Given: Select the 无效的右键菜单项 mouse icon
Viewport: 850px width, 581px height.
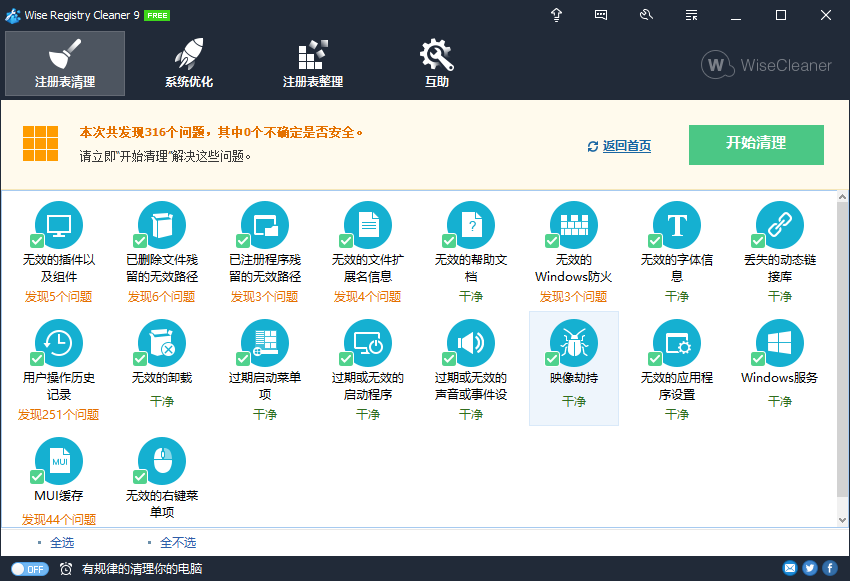Looking at the screenshot, I should (x=162, y=461).
